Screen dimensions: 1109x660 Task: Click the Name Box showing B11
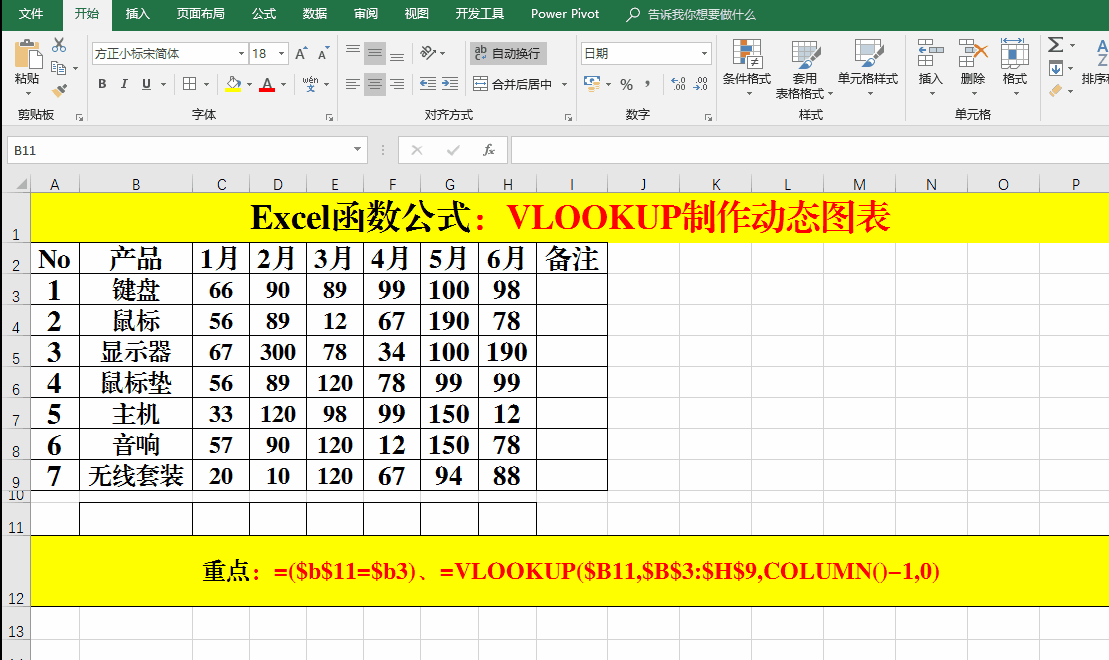coord(178,150)
